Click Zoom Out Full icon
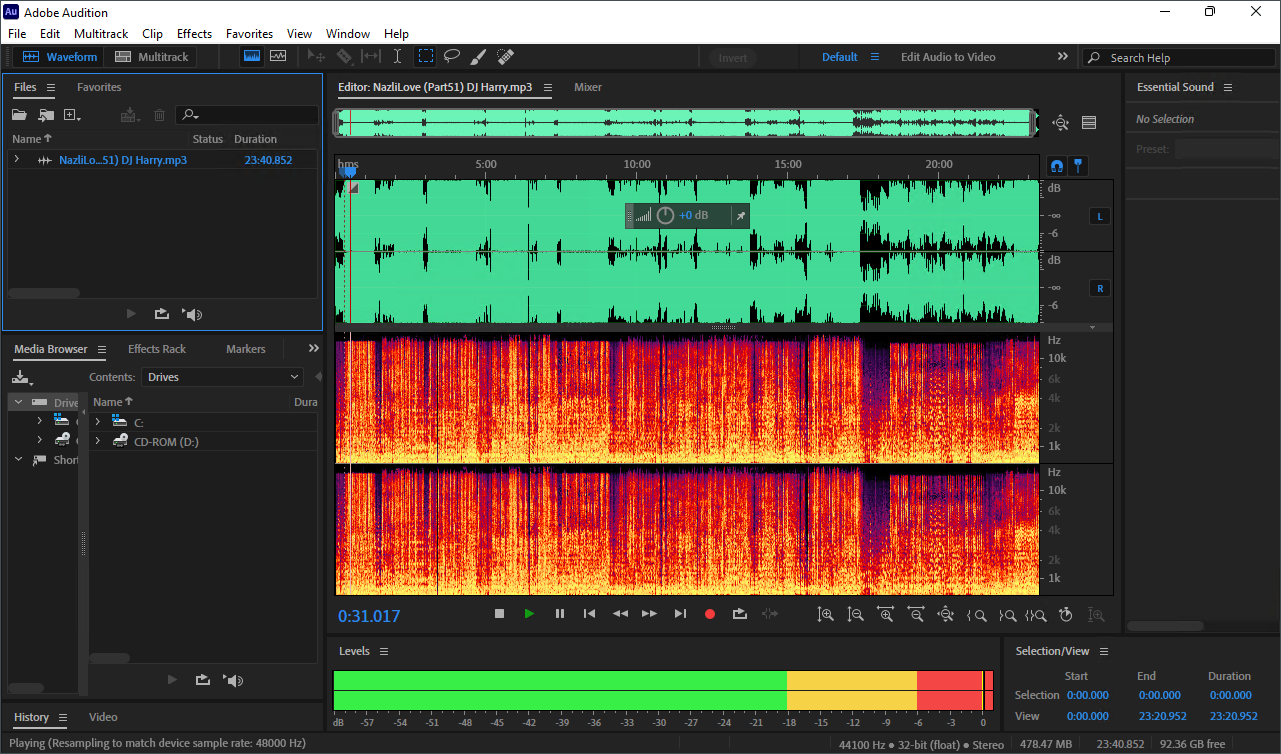This screenshot has width=1281, height=754. (945, 615)
